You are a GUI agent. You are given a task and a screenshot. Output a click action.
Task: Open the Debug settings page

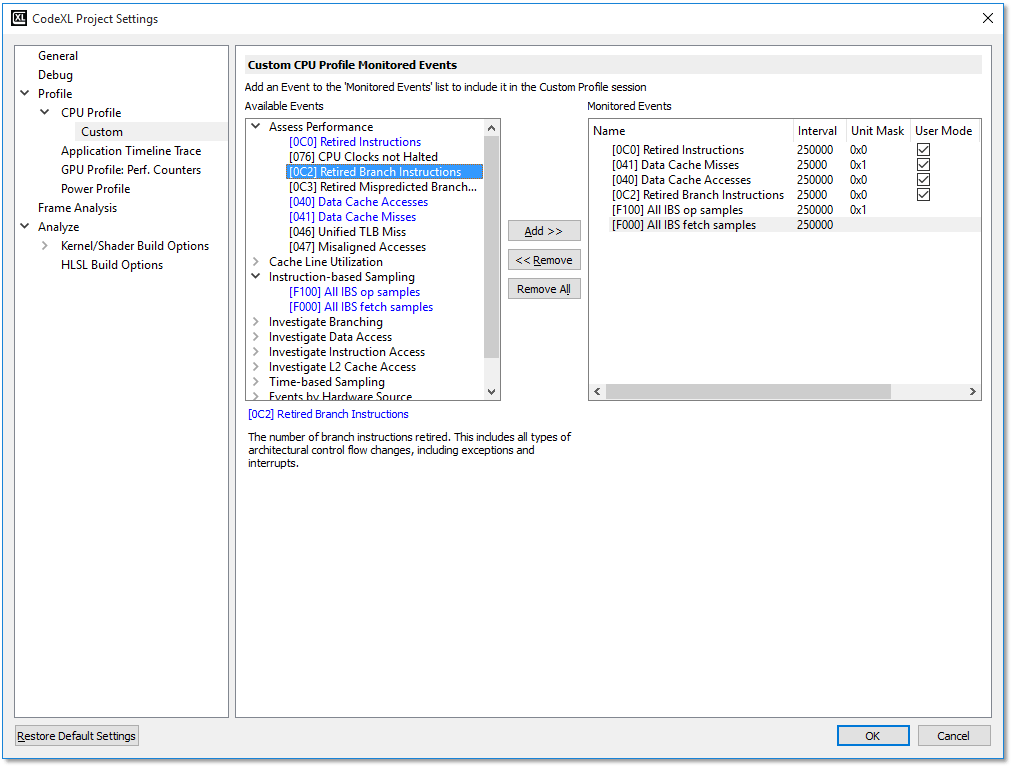[x=55, y=75]
